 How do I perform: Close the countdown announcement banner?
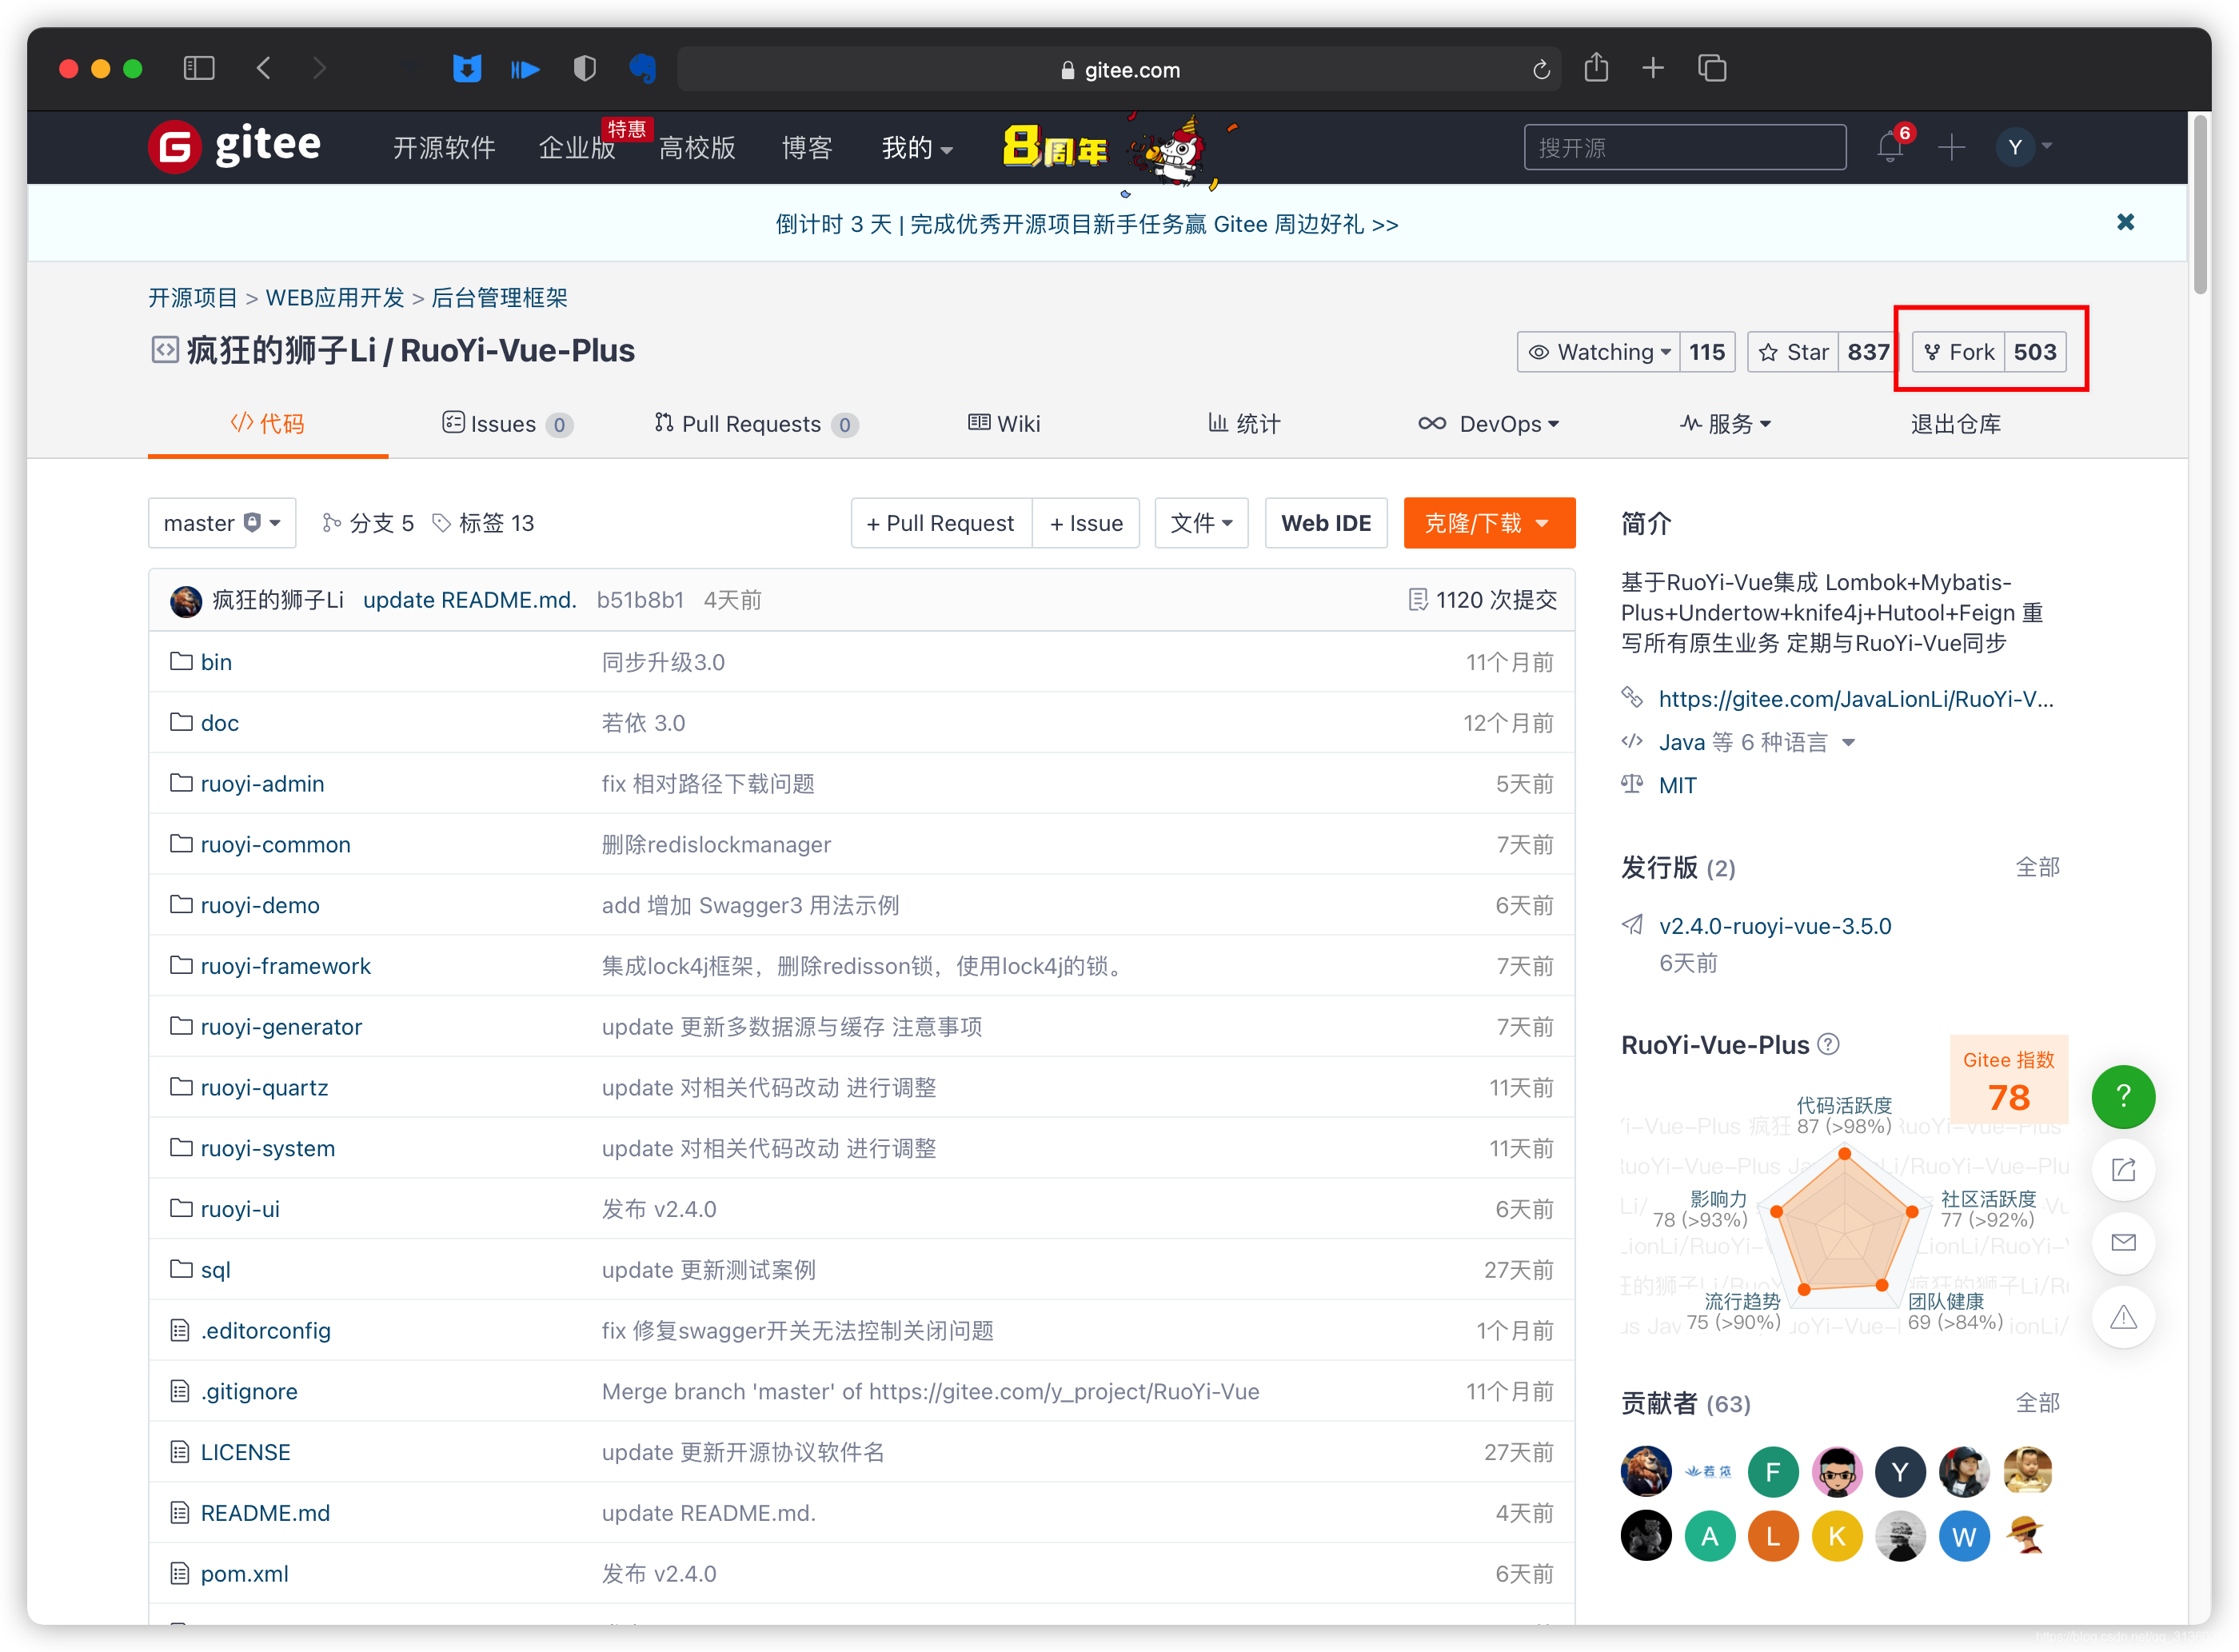click(x=2125, y=222)
